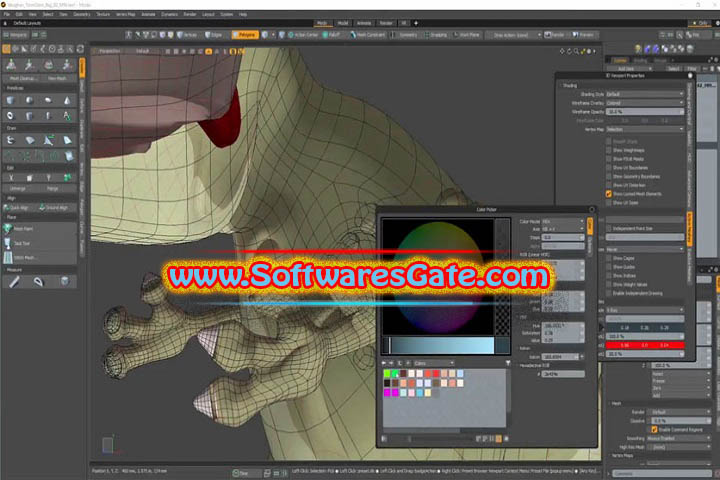Open the Action Center toolbar option

coord(303,35)
